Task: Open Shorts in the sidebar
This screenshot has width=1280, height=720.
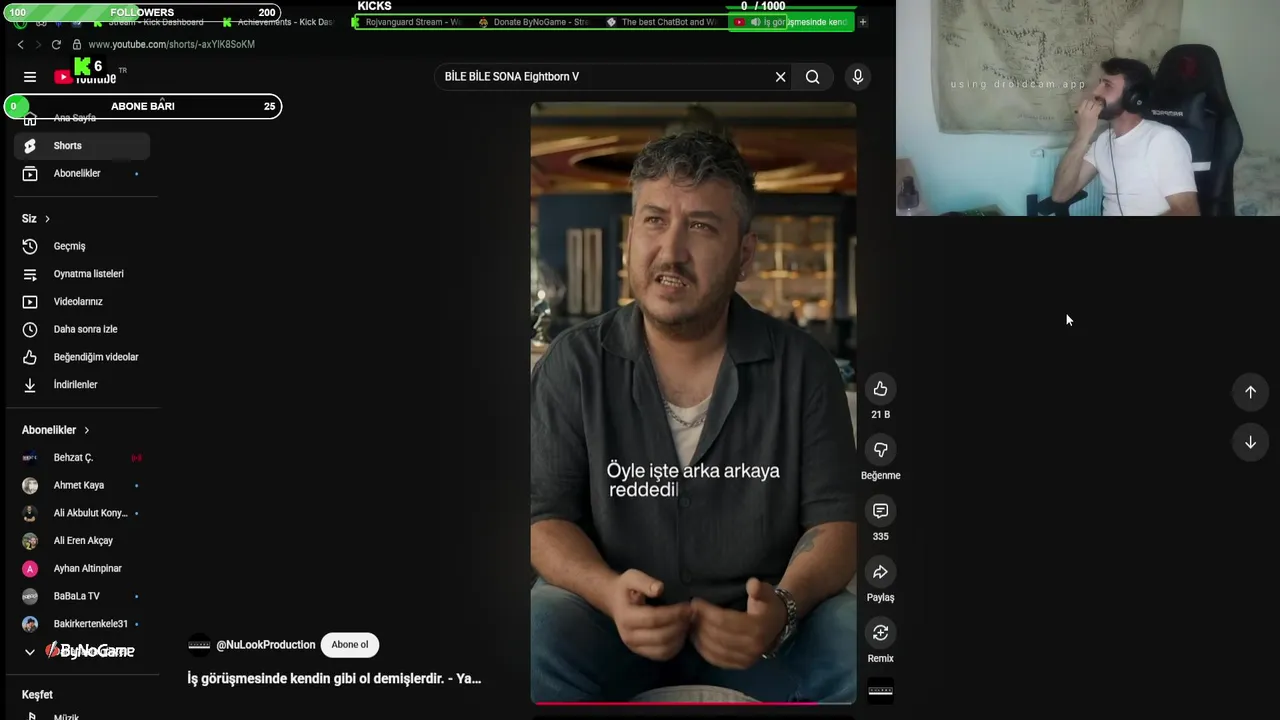Action: tap(82, 146)
